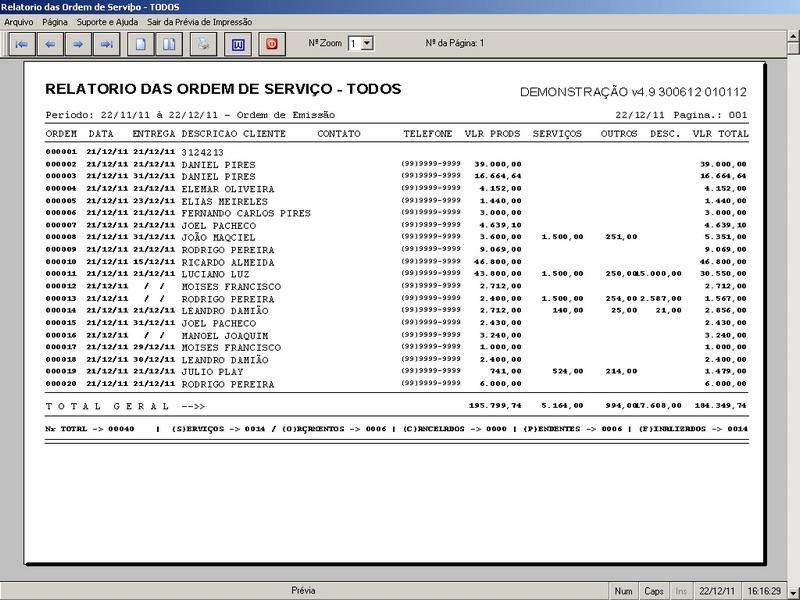Click the Periodo 22/11/11 à 22/12/11 line
Screen dimensions: 800x600
click(x=190, y=115)
